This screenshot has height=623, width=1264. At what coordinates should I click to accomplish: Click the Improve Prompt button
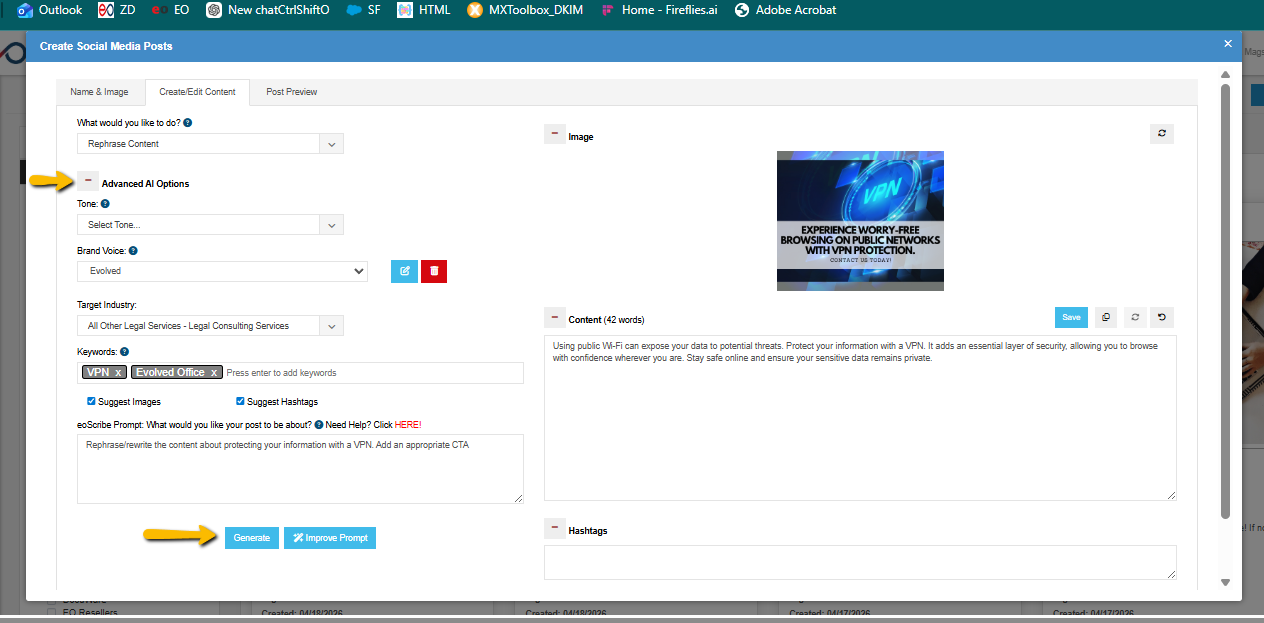click(x=330, y=537)
